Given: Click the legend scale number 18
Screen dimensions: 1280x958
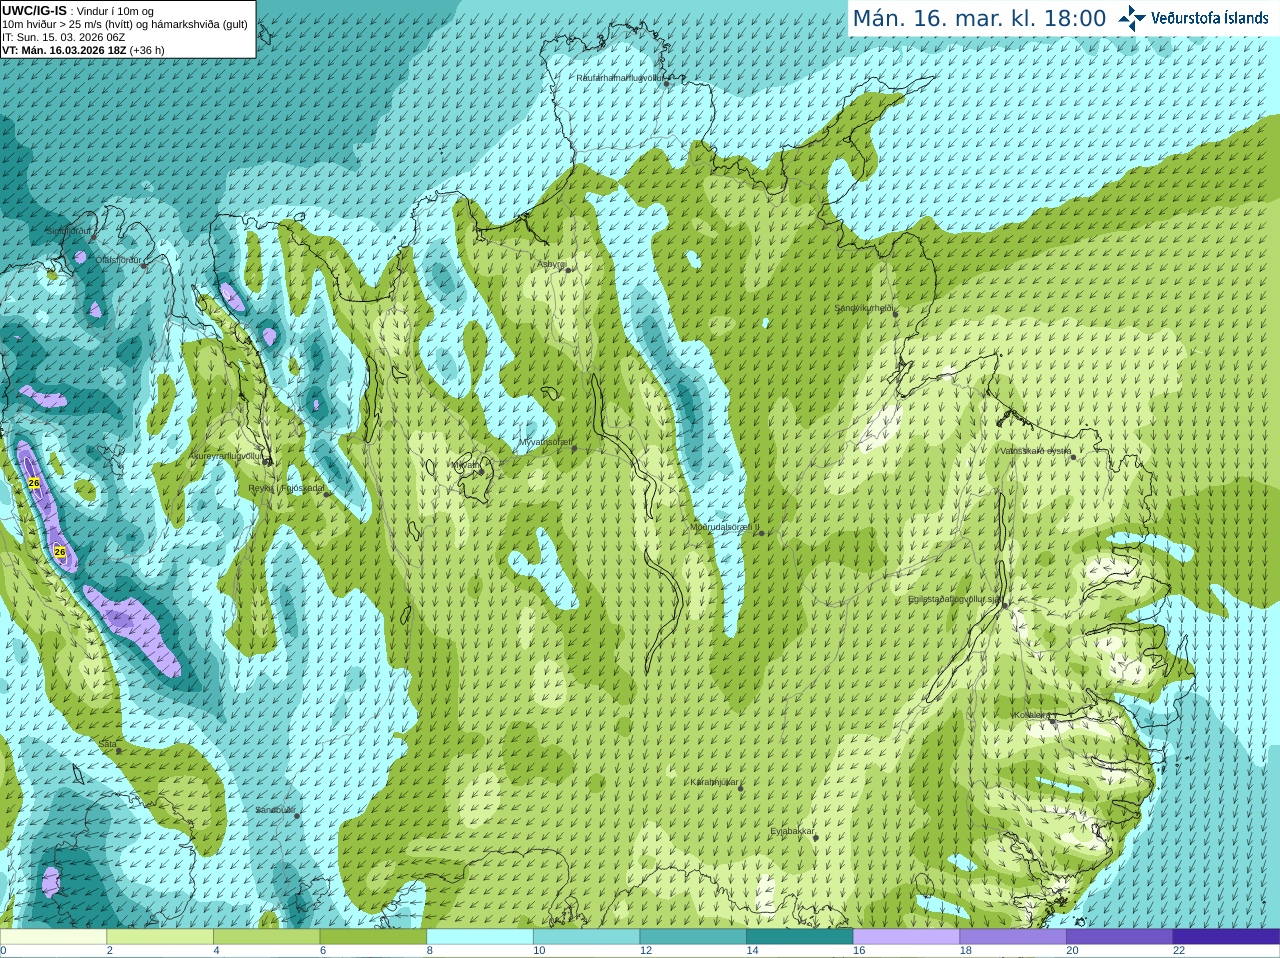Looking at the screenshot, I should 966,951.
